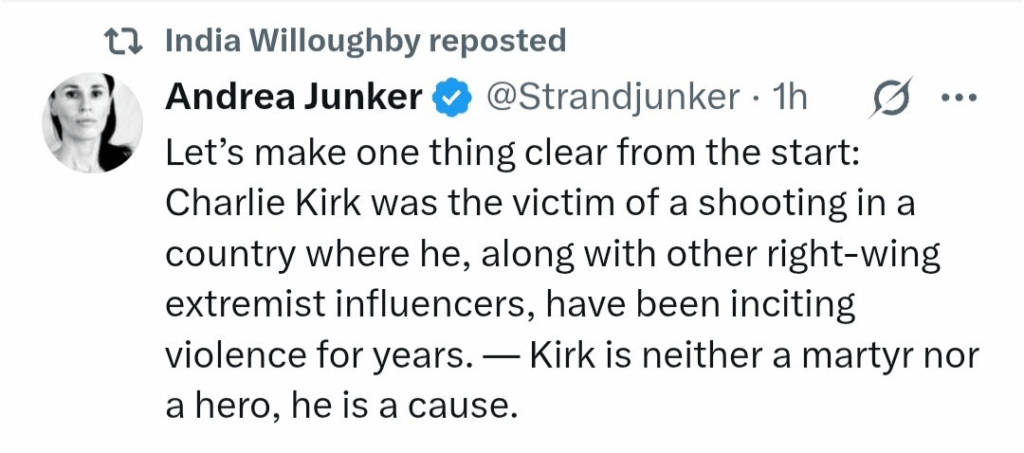This screenshot has height=453, width=1024.
Task: Click the Andrea Junker display name
Action: (295, 97)
